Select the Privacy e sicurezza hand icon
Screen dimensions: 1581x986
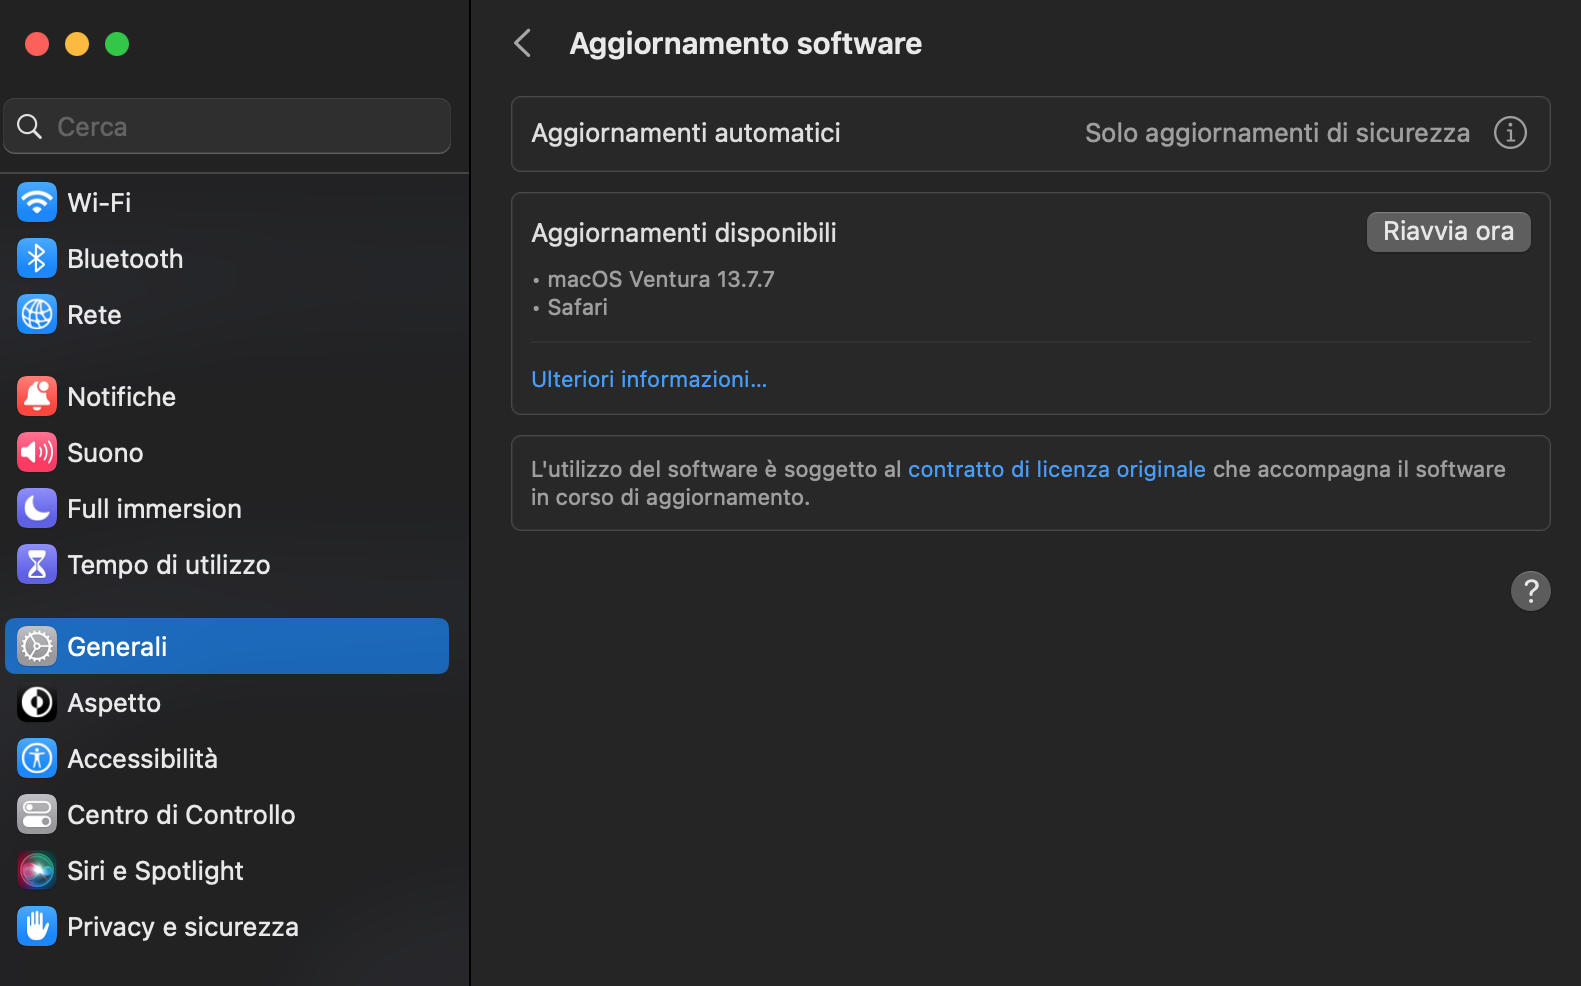(37, 926)
